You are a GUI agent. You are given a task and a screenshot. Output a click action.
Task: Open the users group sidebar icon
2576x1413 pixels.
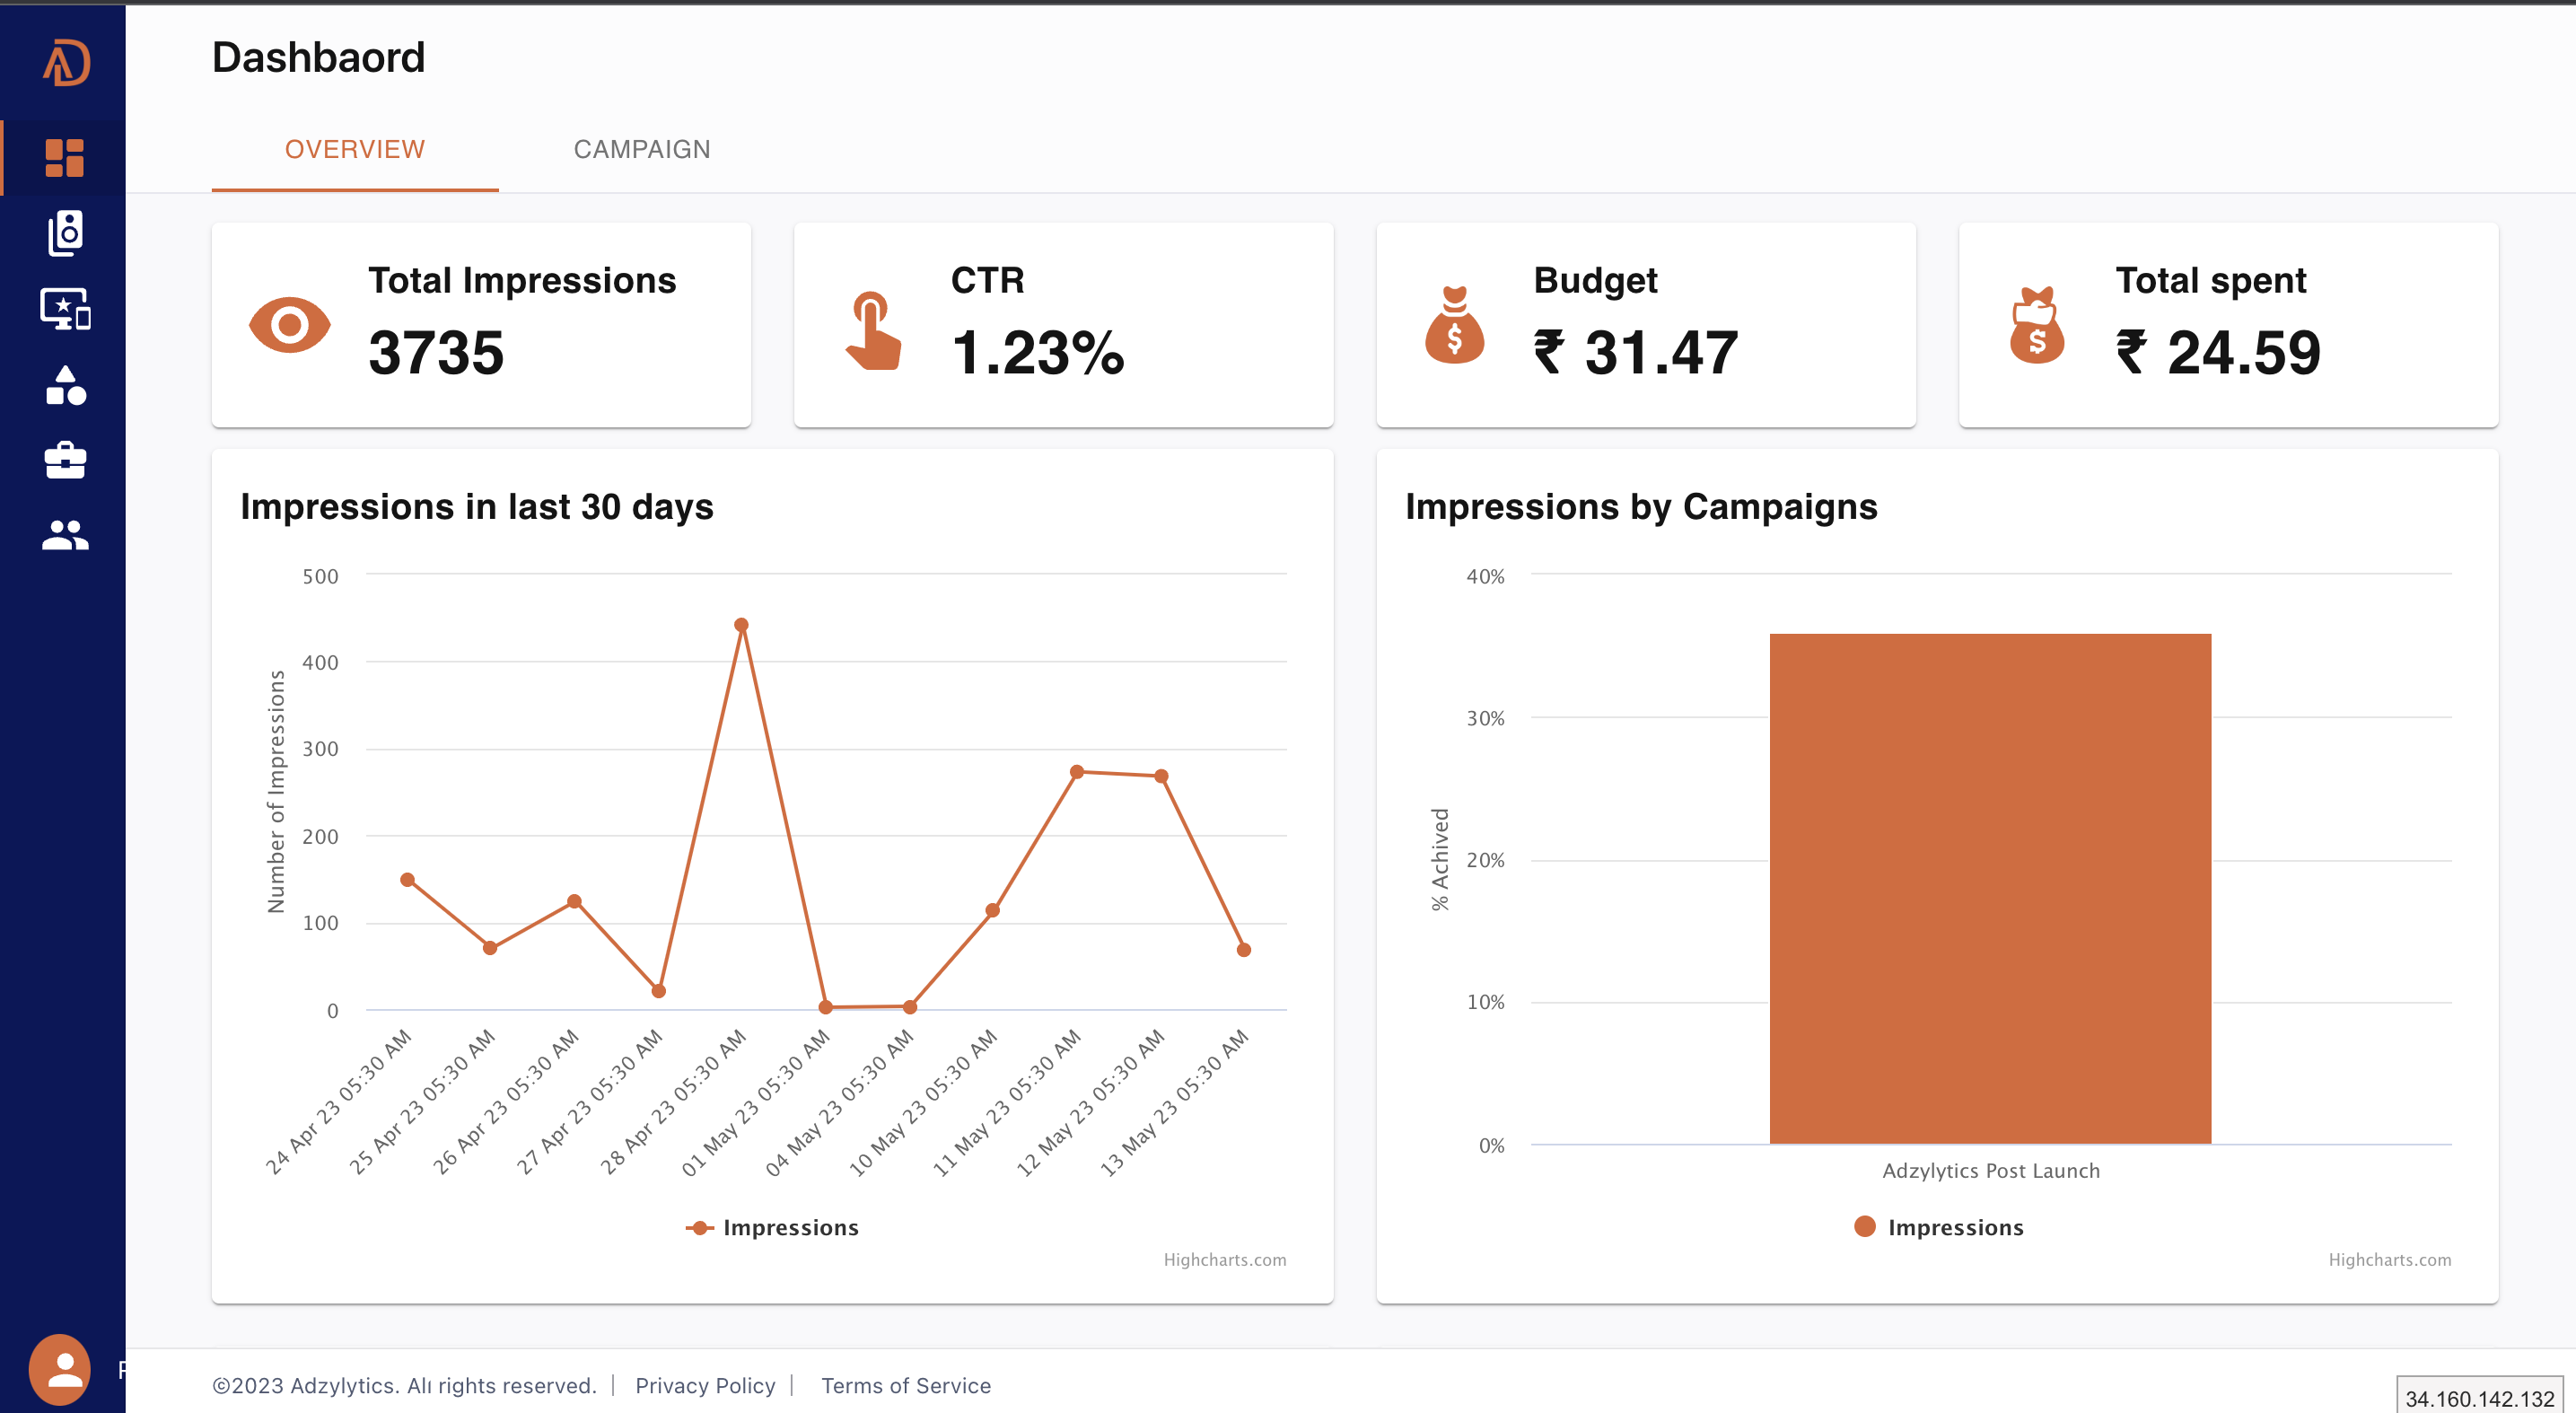[x=65, y=536]
